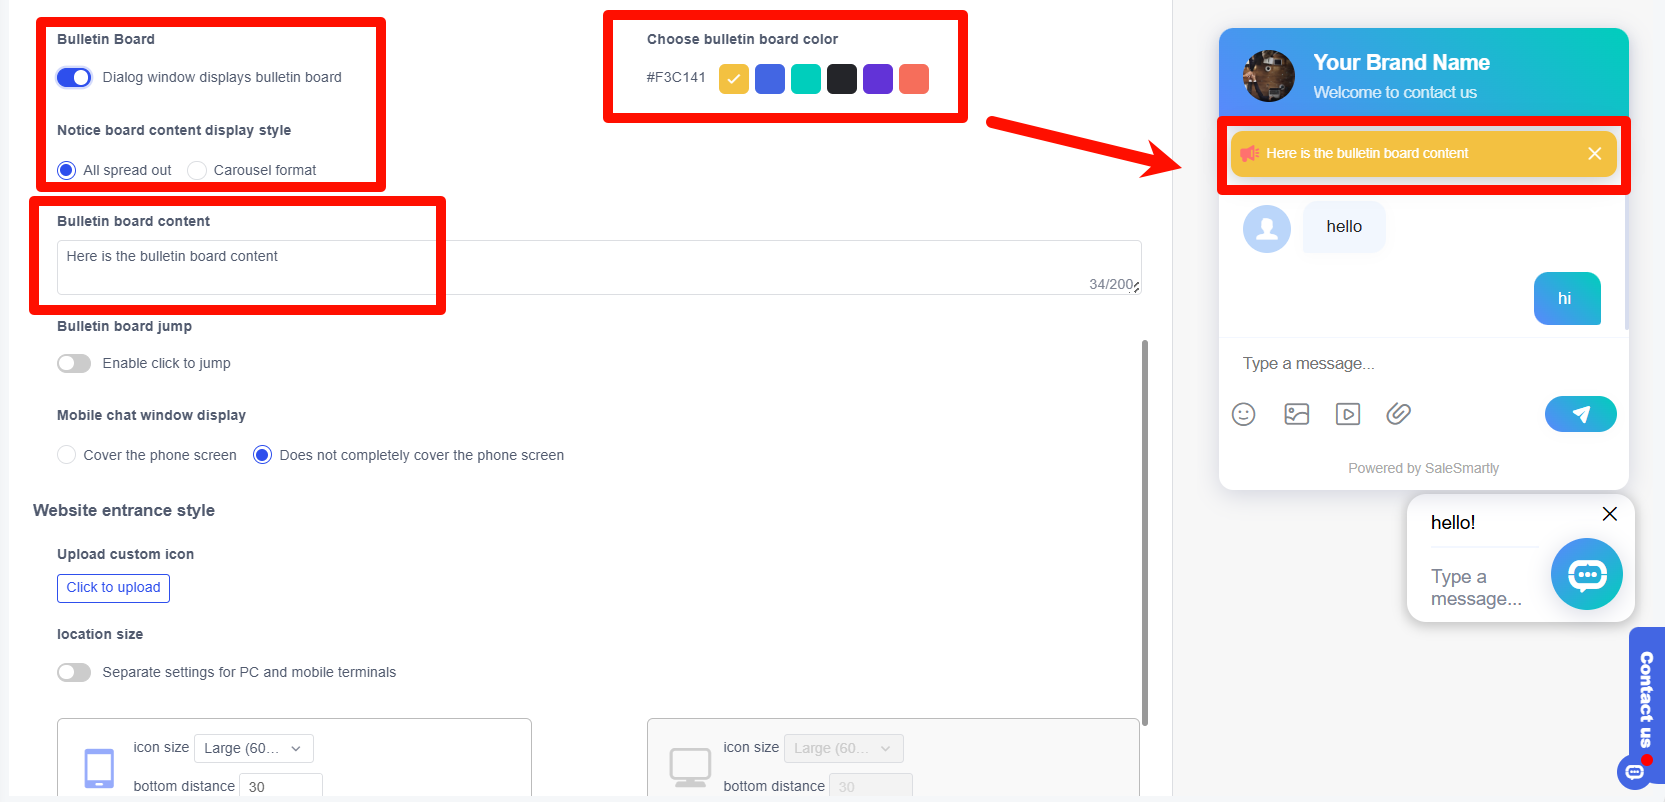Screen dimensions: 1665x802
Task: Open mobile icon size dropdown
Action: coord(254,748)
